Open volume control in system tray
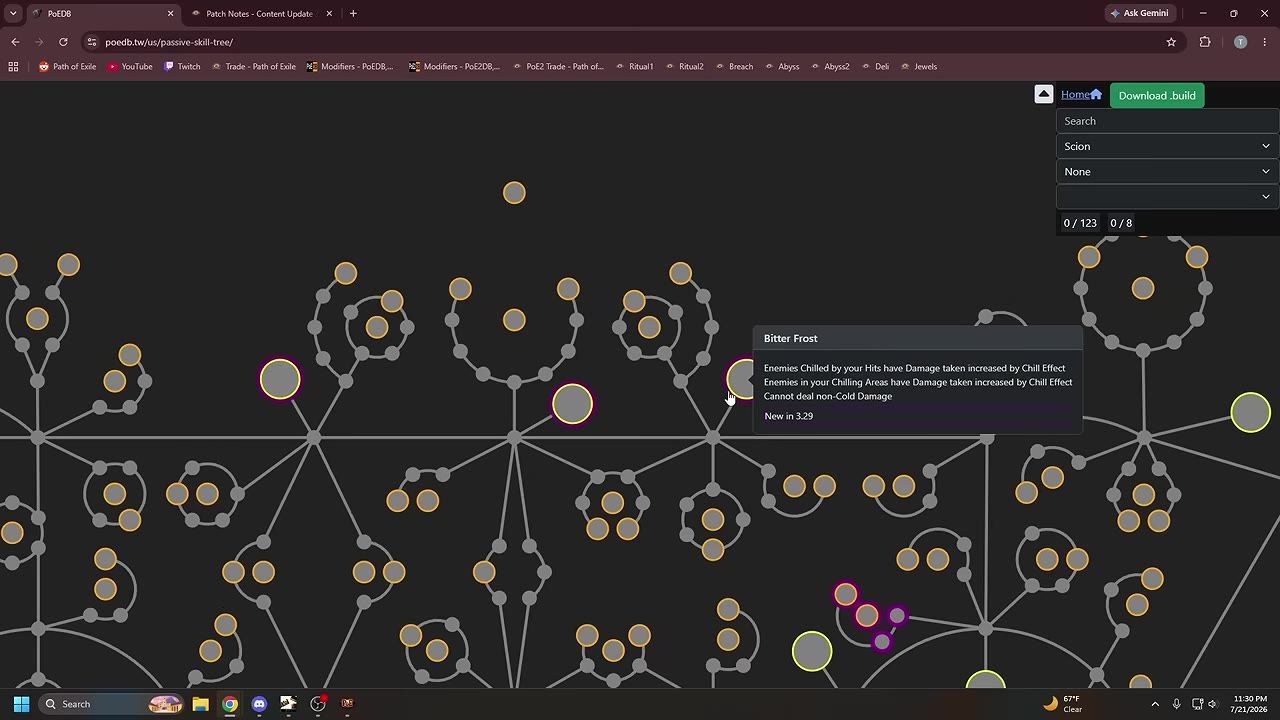This screenshot has height=720, width=1280. click(1212, 704)
